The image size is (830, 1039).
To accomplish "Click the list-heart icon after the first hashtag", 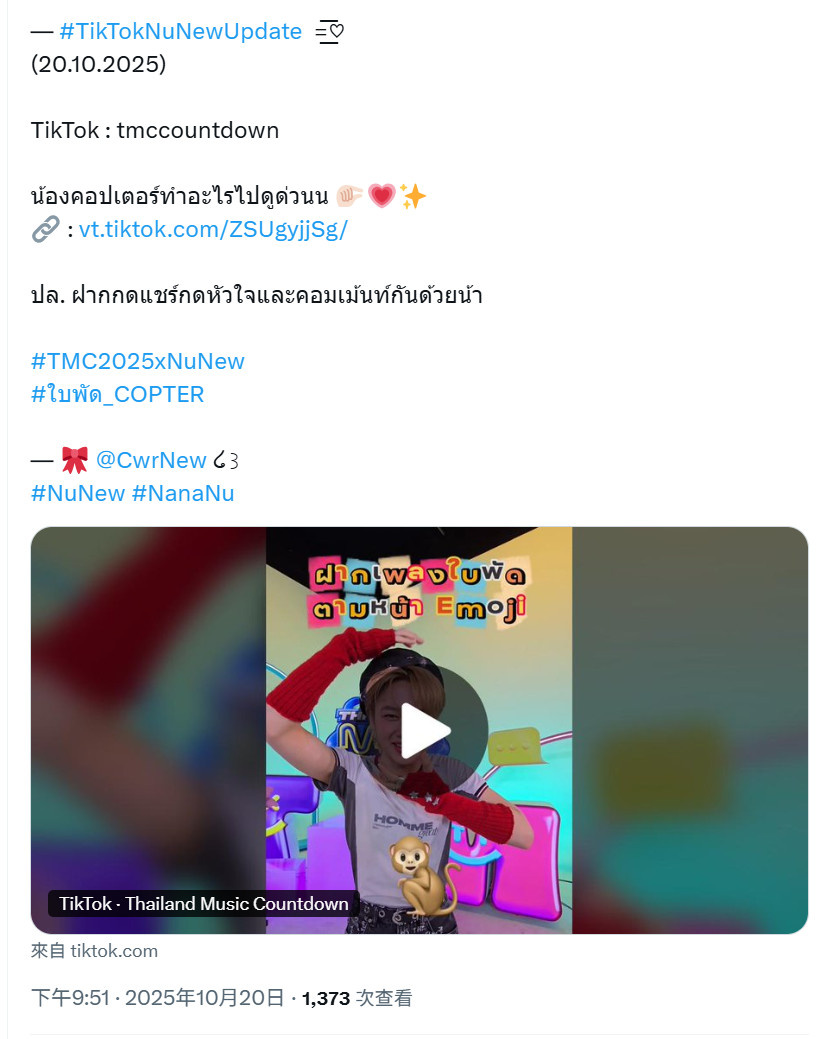I will pos(329,31).
